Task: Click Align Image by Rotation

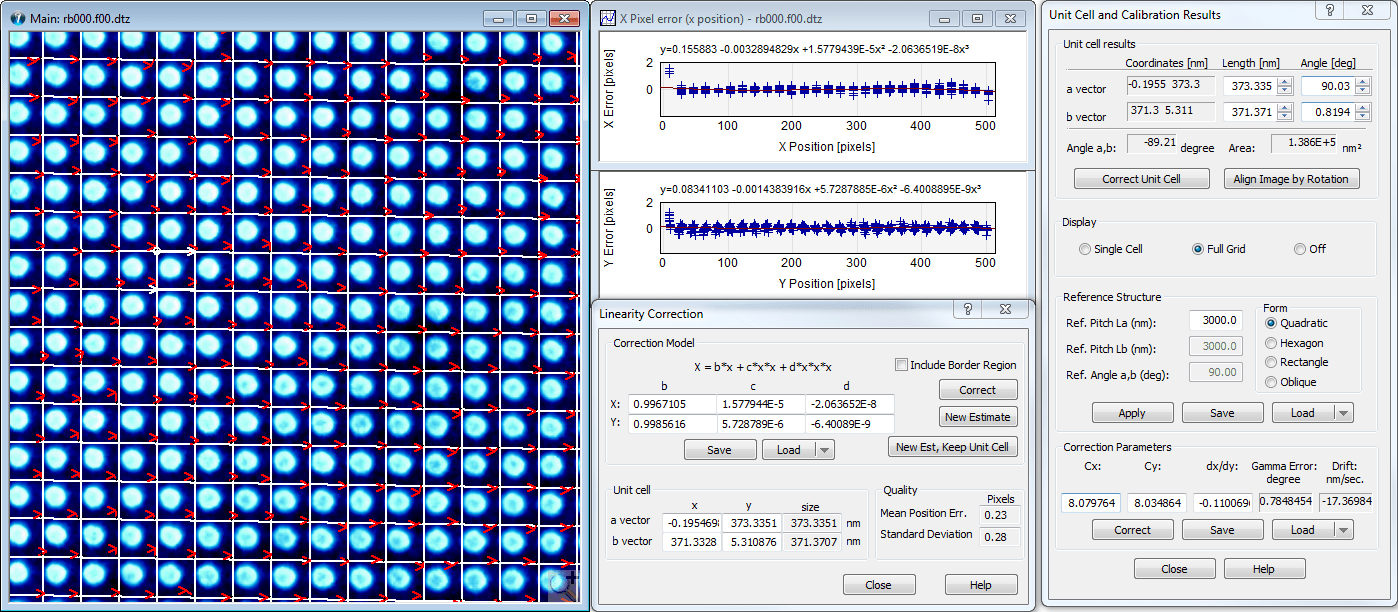Action: (x=1291, y=178)
